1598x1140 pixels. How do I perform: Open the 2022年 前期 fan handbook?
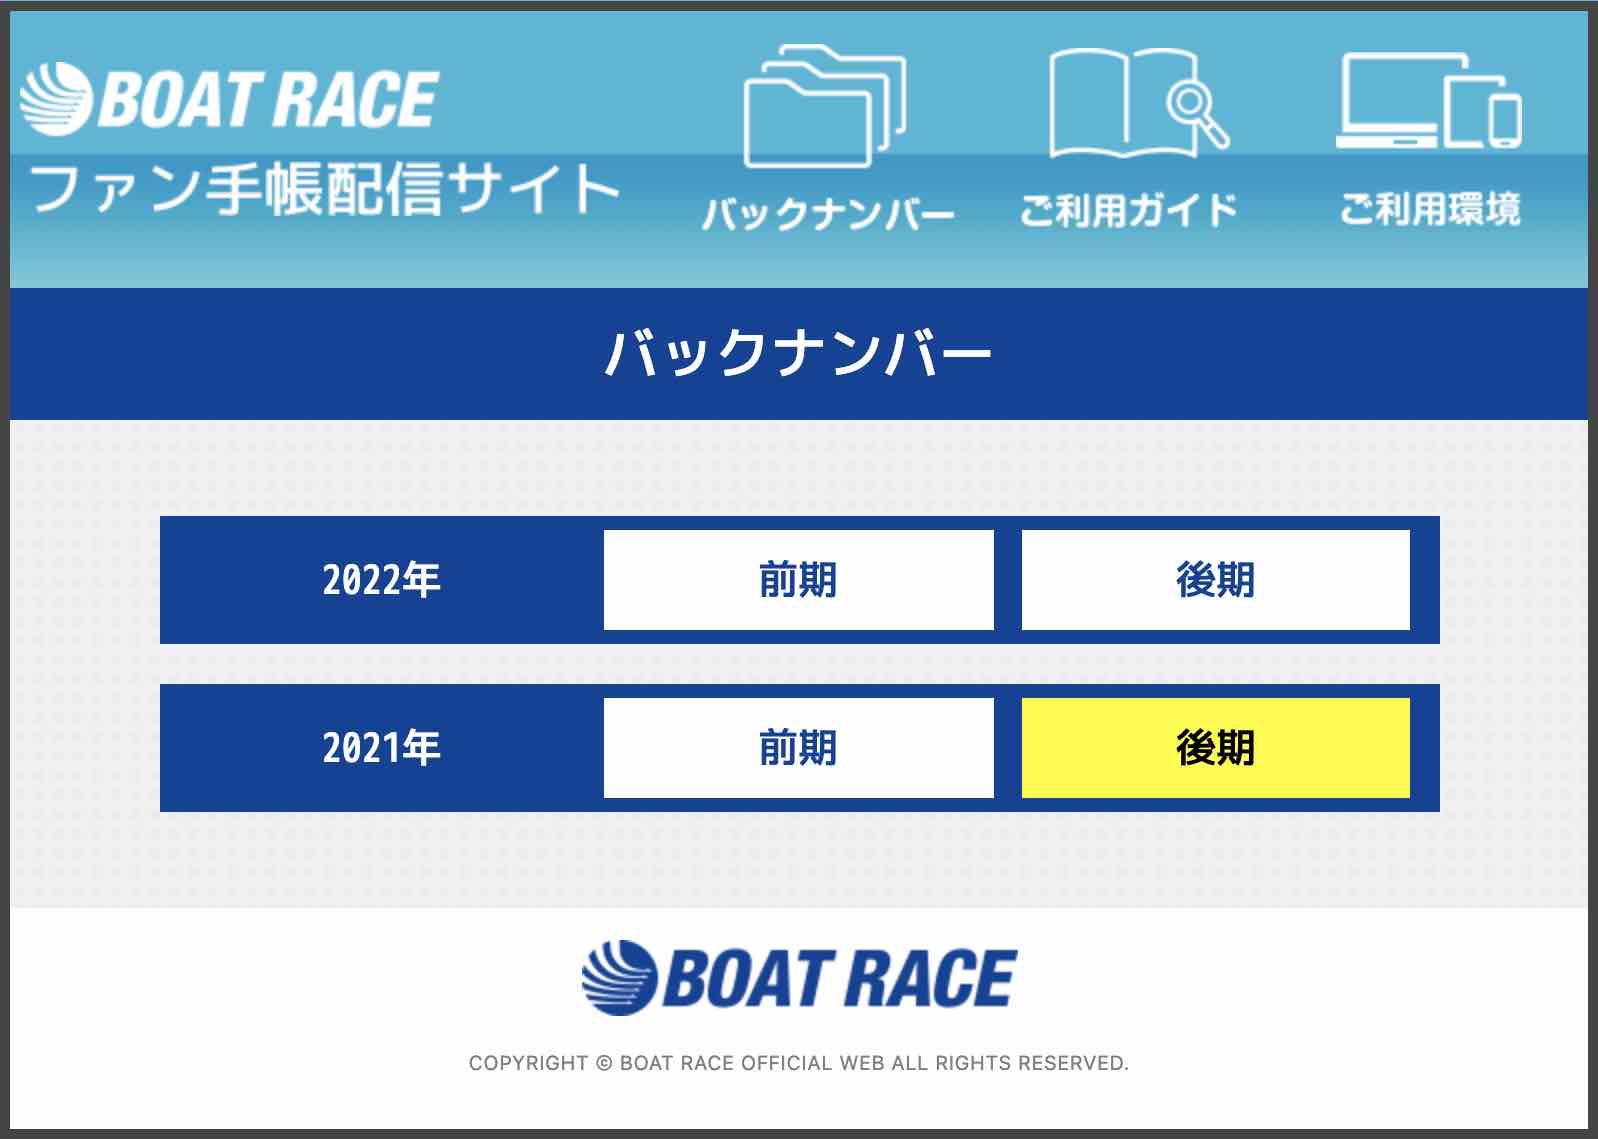[798, 578]
